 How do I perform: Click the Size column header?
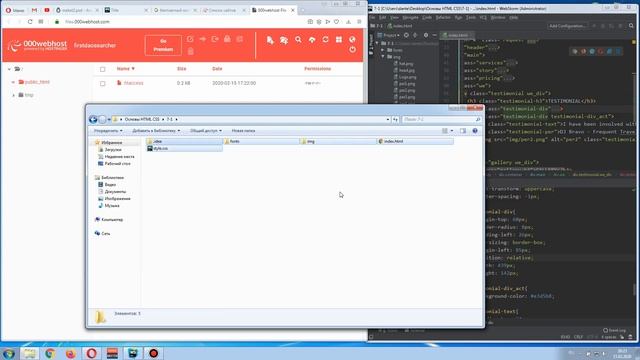click(x=182, y=69)
